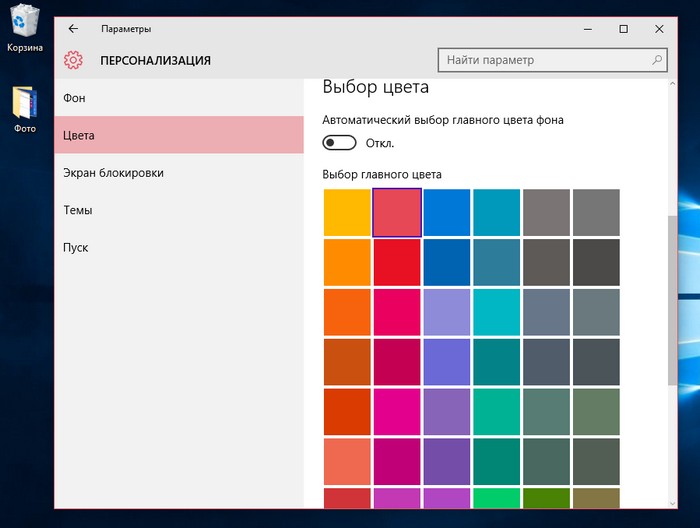Go to the Темы section

tap(78, 211)
